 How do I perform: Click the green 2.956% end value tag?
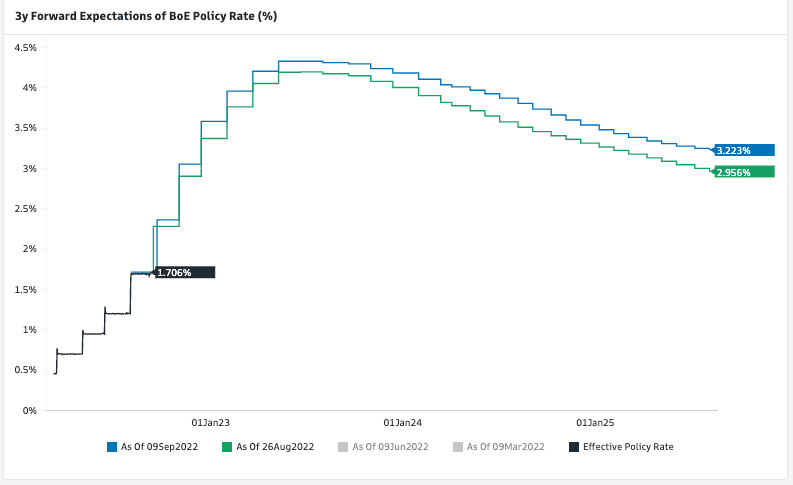pyautogui.click(x=745, y=172)
